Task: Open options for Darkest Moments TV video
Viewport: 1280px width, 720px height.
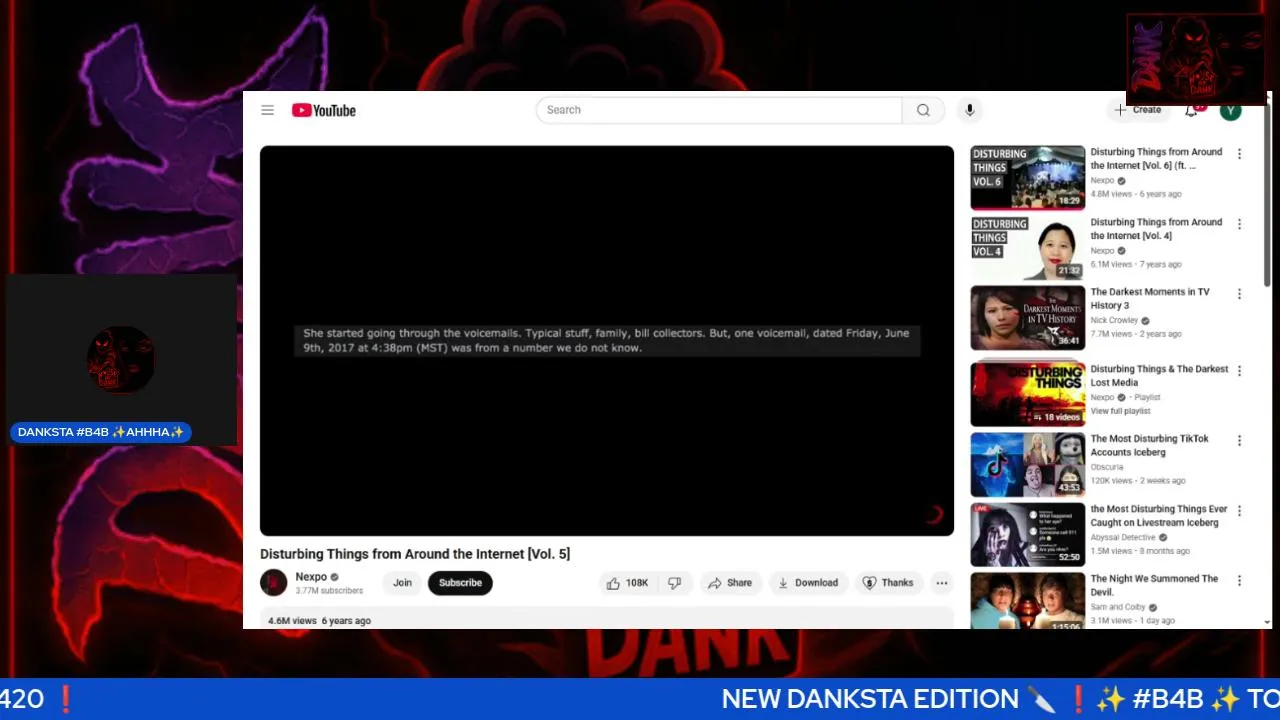Action: [x=1239, y=294]
